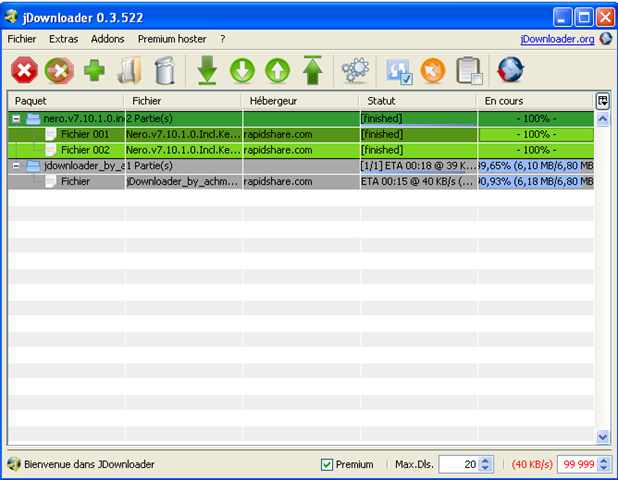Click the '2 Partie(s)' cell
Image resolution: width=618 pixels, height=480 pixels.
pyautogui.click(x=184, y=119)
